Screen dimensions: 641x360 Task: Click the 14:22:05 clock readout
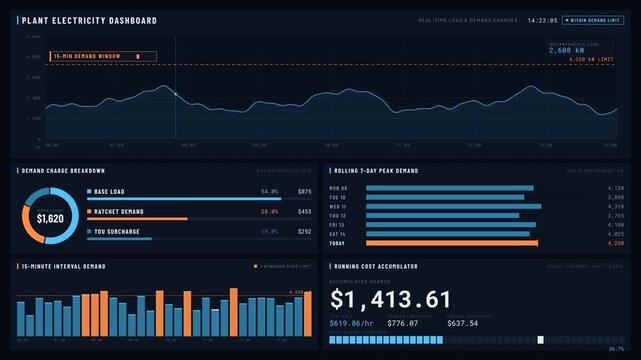[x=542, y=20]
